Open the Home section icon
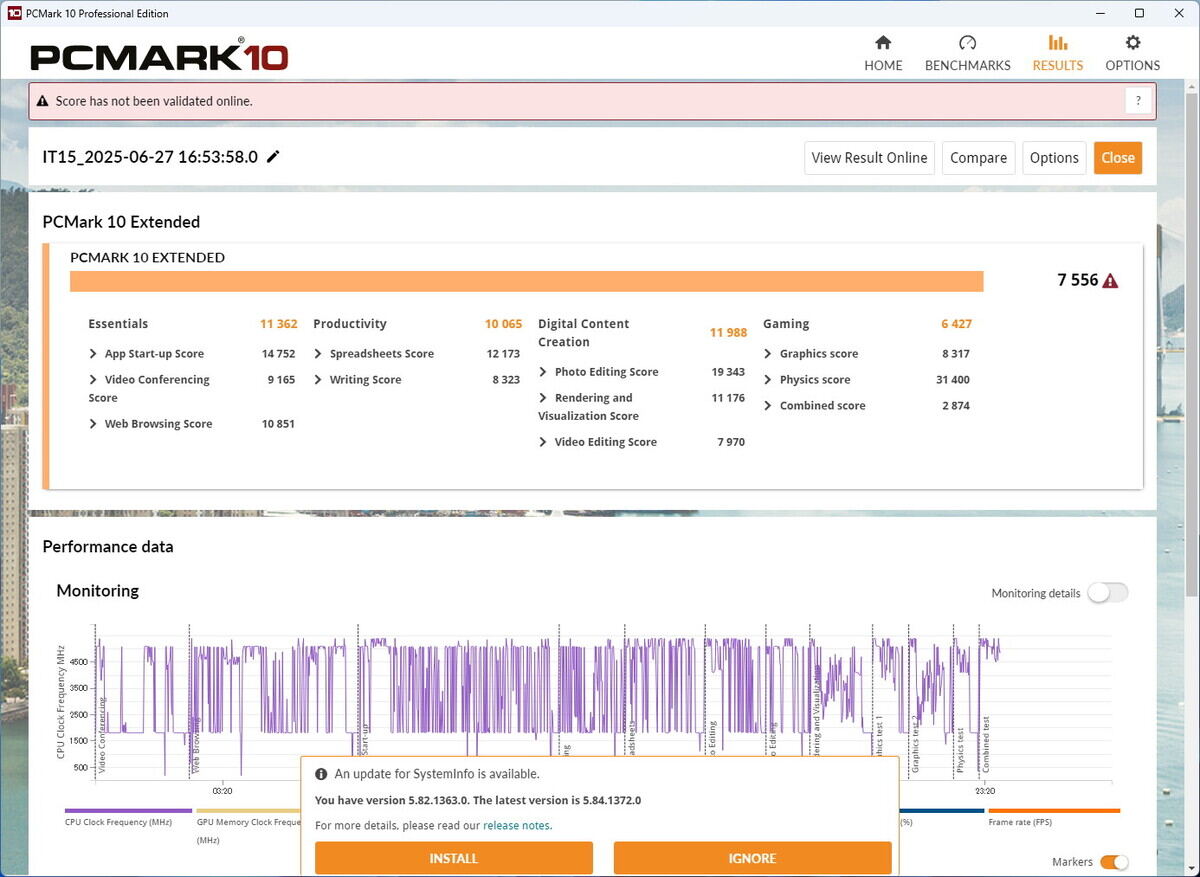1200x877 pixels. point(883,43)
